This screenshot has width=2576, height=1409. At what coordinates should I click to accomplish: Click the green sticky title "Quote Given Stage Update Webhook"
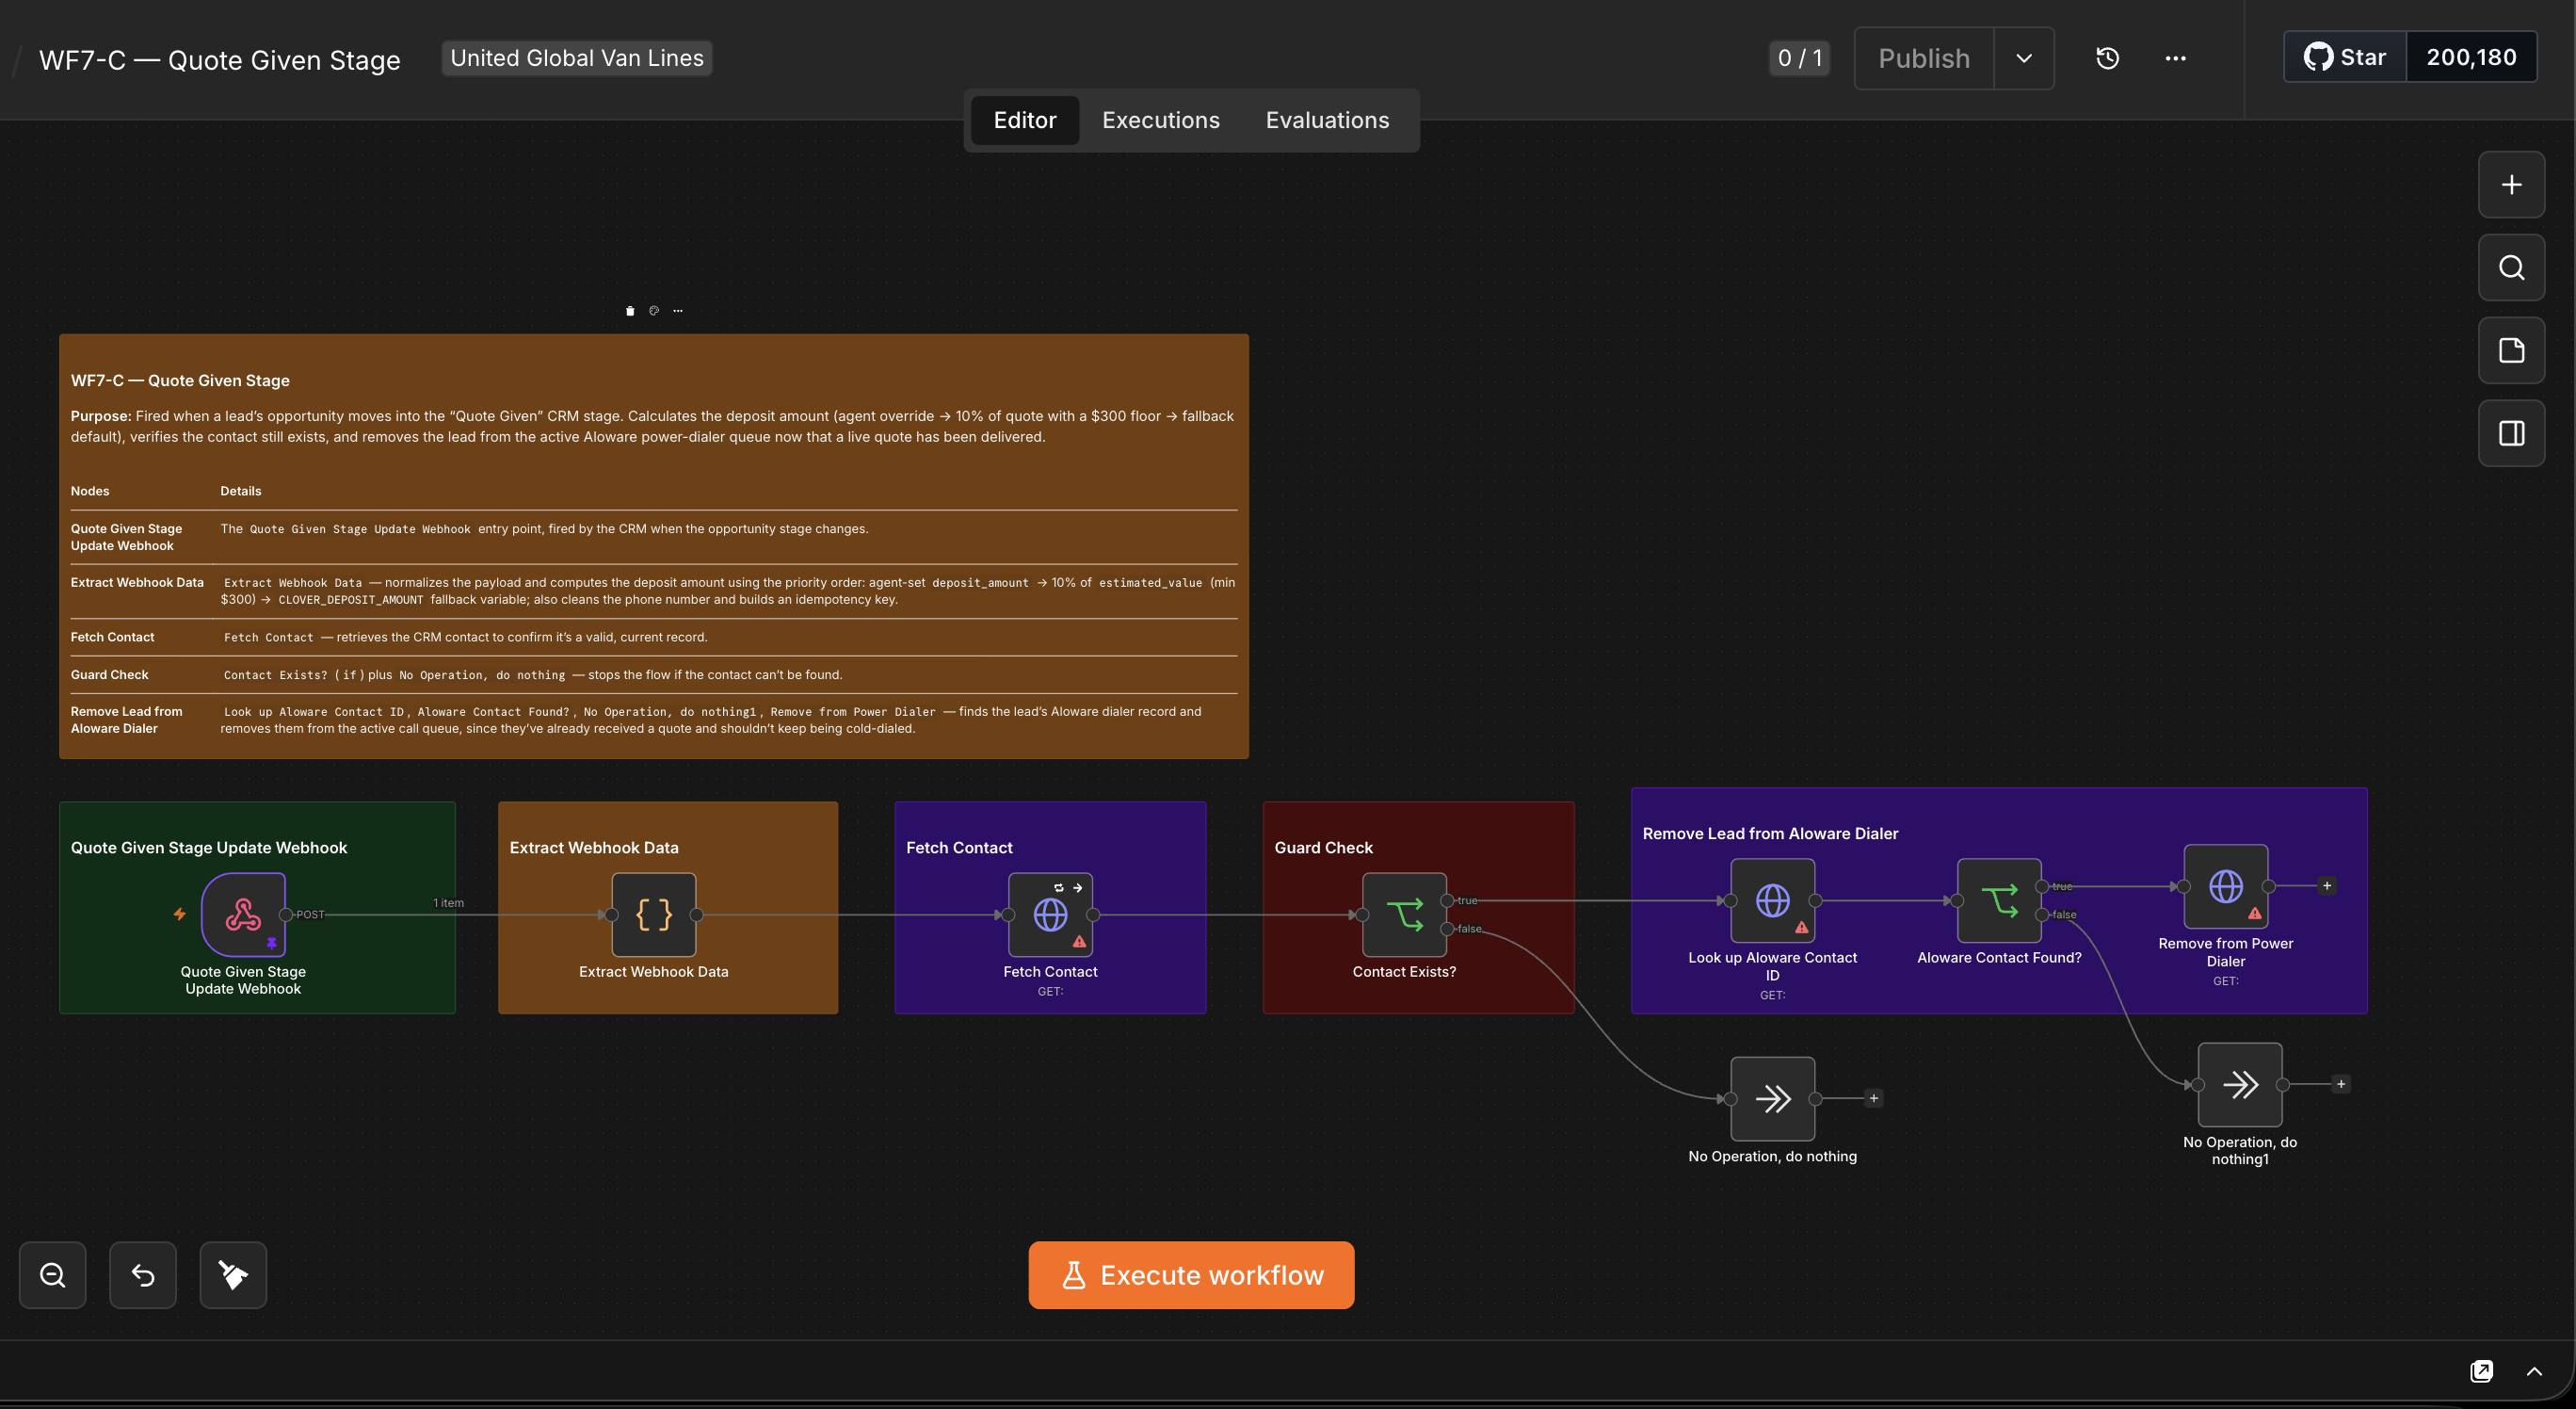pyautogui.click(x=209, y=848)
